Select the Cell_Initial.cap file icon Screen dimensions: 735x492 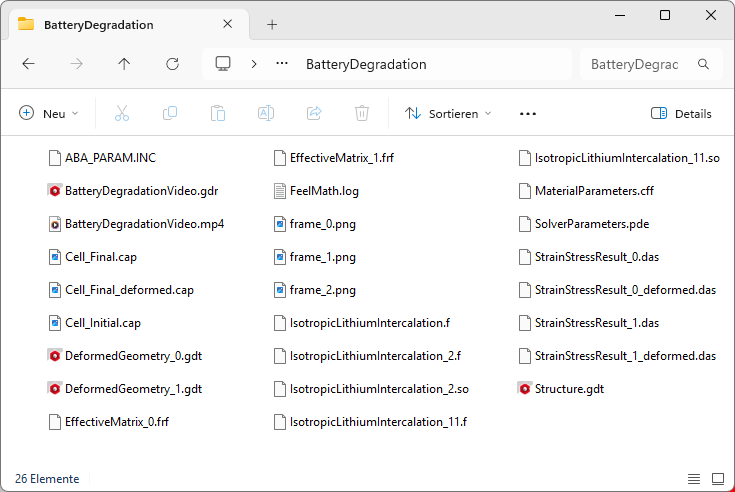click(55, 323)
